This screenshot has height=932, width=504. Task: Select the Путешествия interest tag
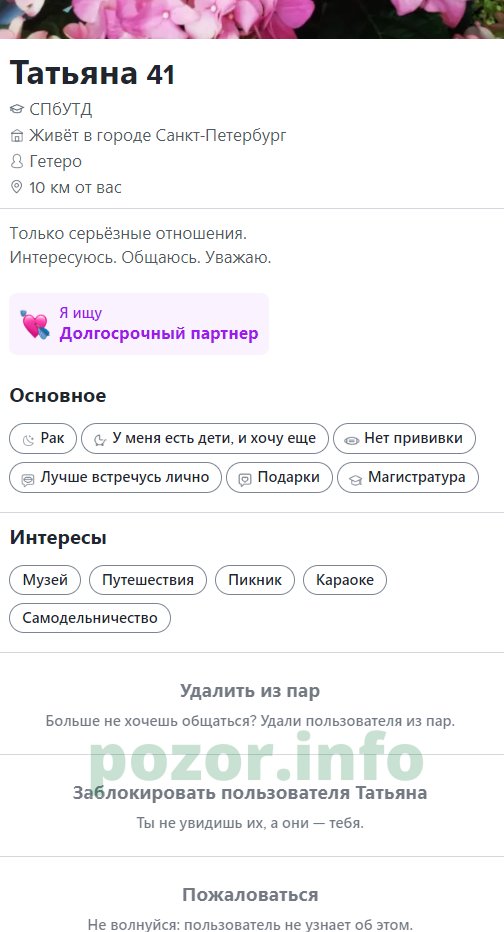coord(148,580)
